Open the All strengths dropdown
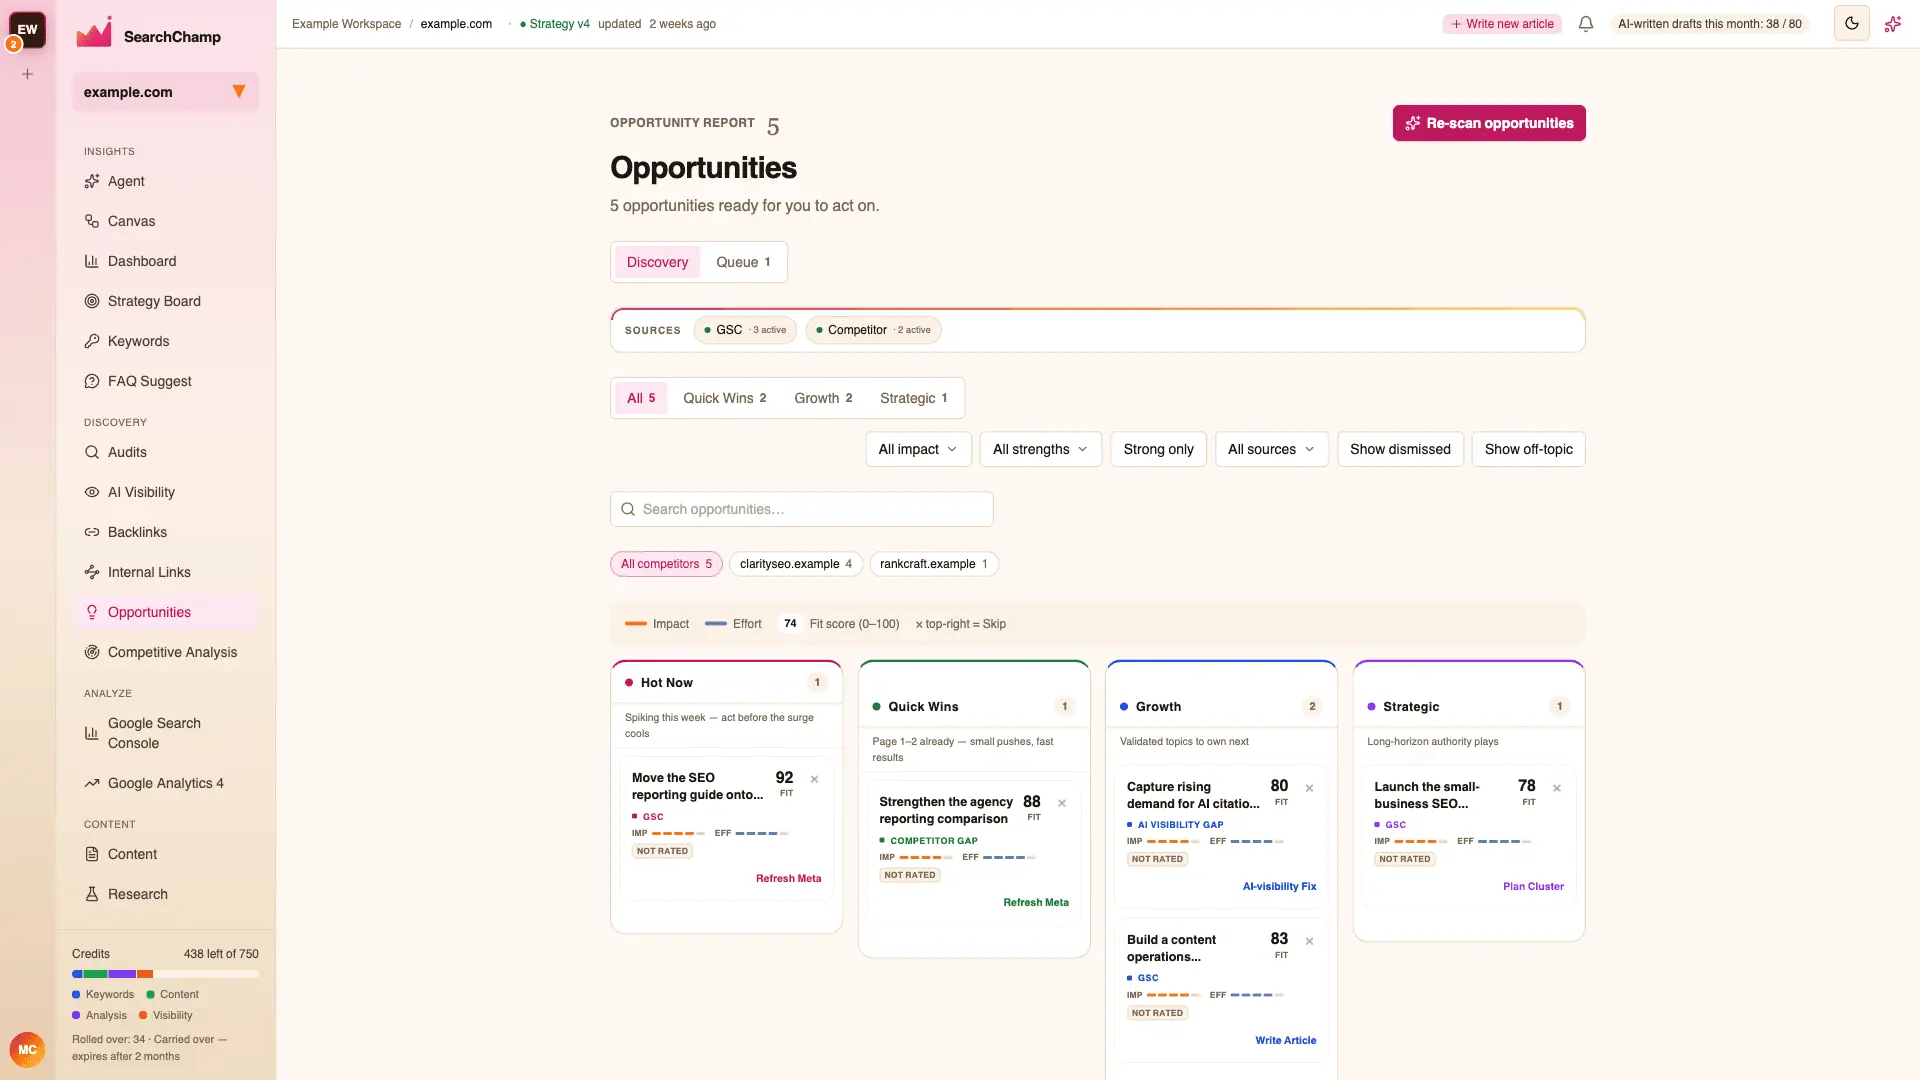 1040,449
